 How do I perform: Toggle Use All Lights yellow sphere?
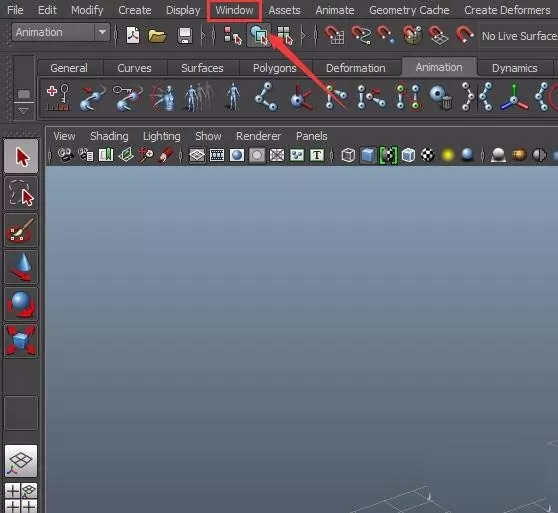pyautogui.click(x=448, y=155)
